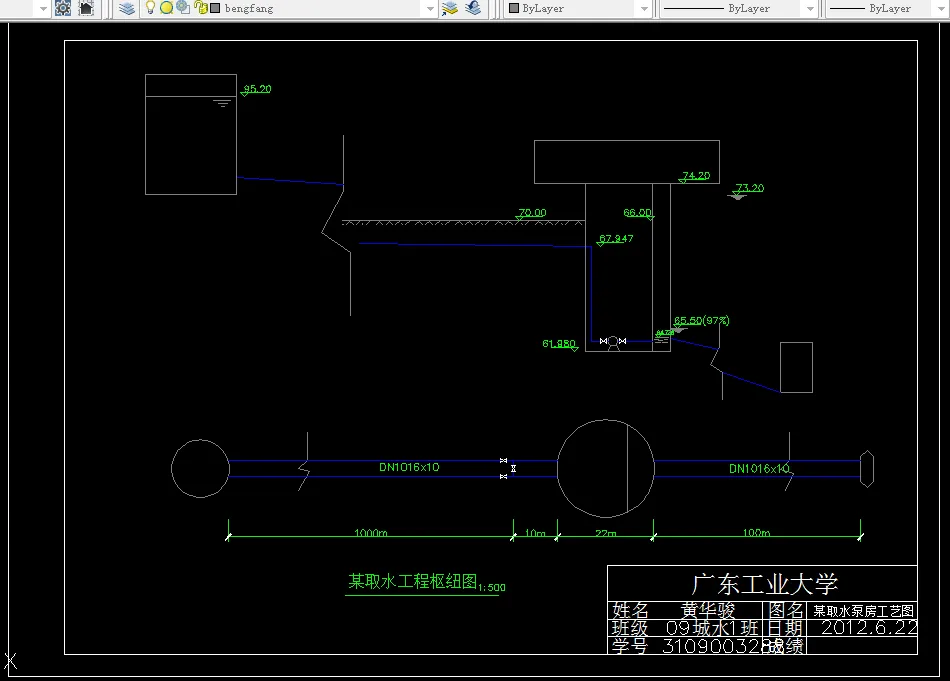This screenshot has width=950, height=681.
Task: Select the drawing title 某取水工程枢纽图
Action: click(x=413, y=582)
